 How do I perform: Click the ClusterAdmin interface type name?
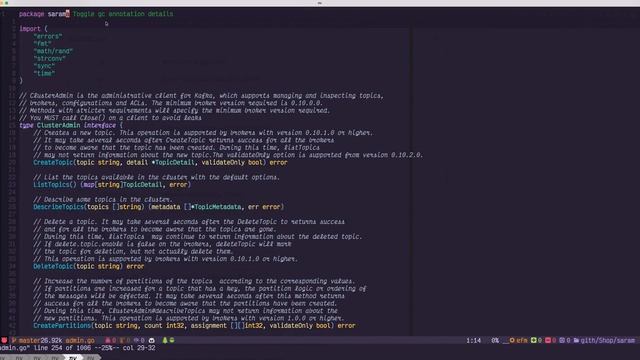pyautogui.click(x=58, y=125)
